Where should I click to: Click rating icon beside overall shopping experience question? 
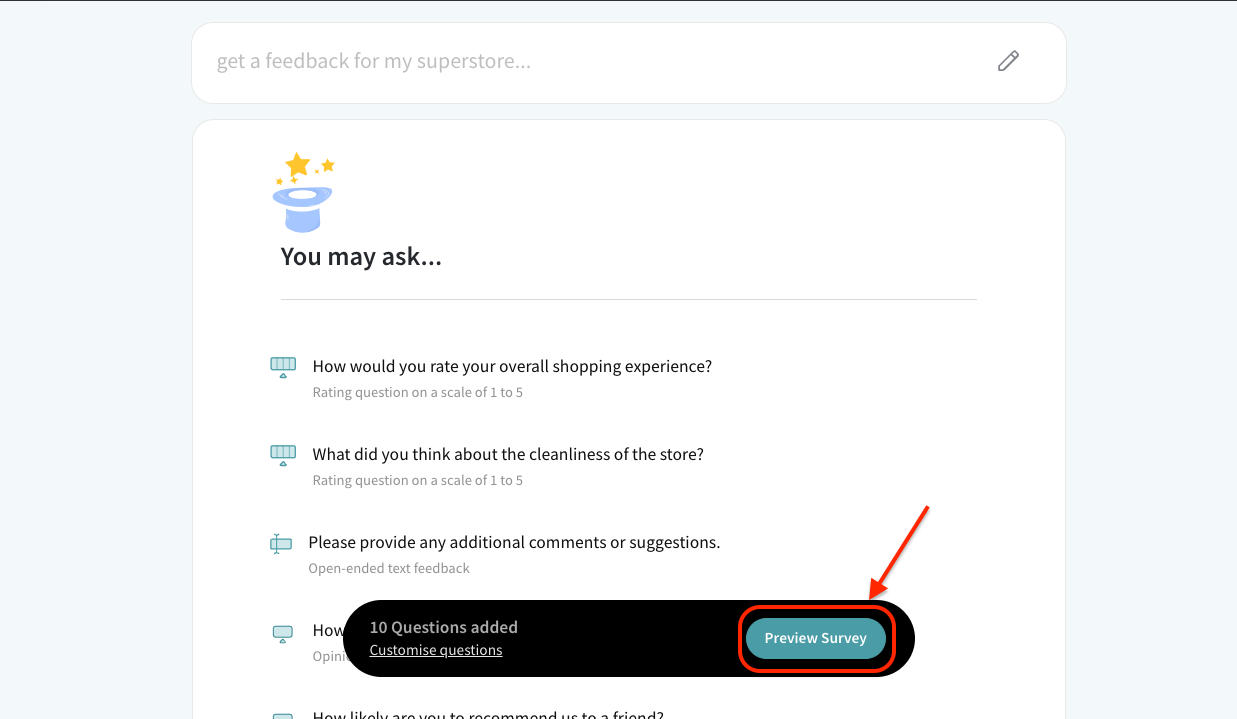pos(283,367)
